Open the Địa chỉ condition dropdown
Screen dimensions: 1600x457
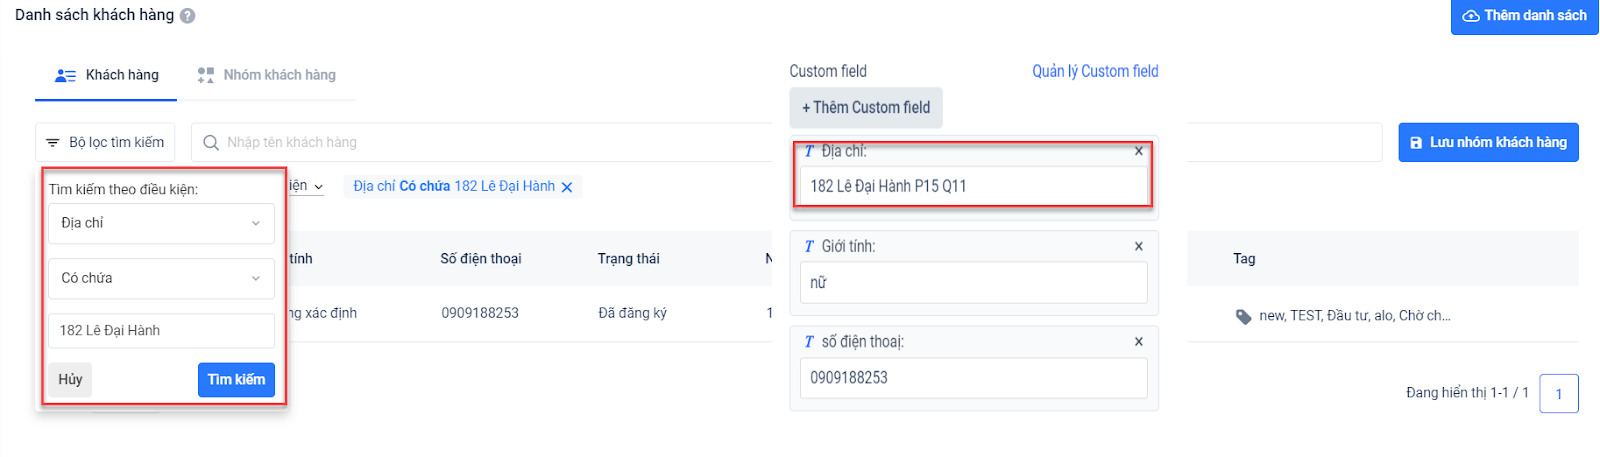pos(161,223)
